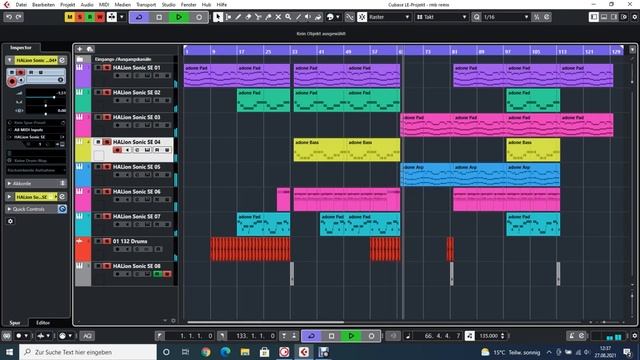
Task: Open the Inspector settings gear
Action: [x=11, y=221]
